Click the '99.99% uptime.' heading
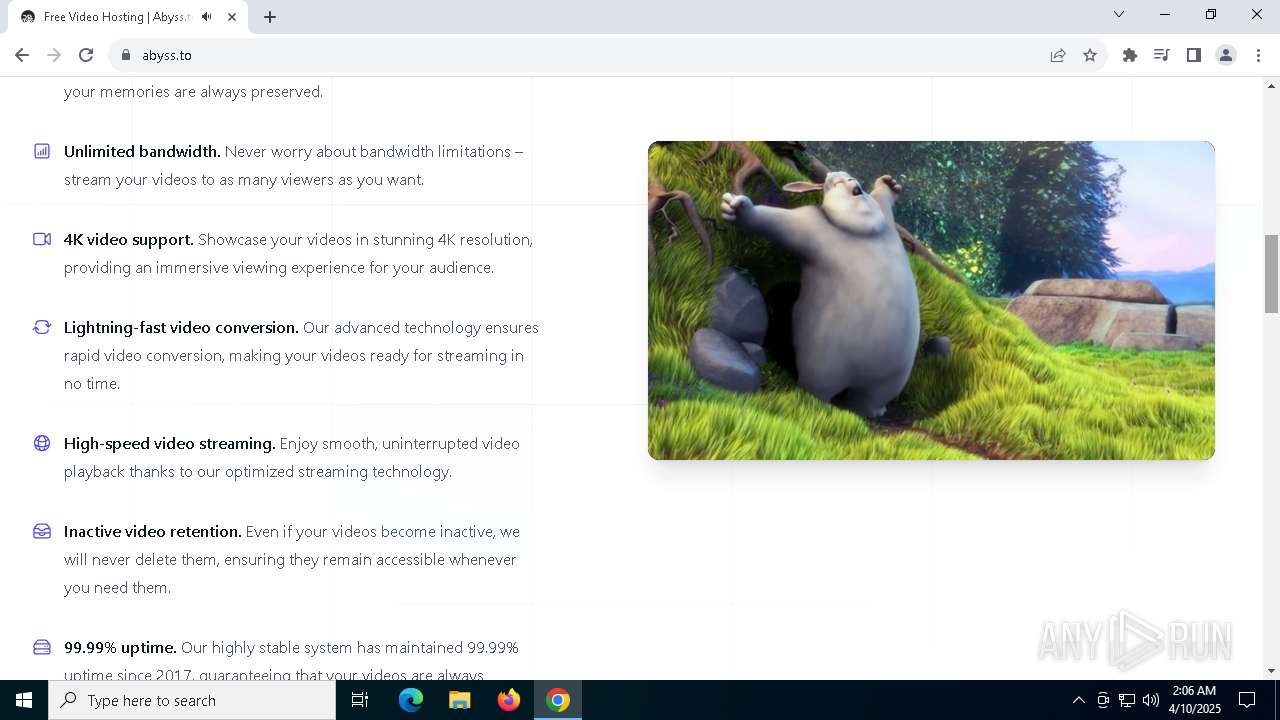The width and height of the screenshot is (1280, 720). coord(120,647)
